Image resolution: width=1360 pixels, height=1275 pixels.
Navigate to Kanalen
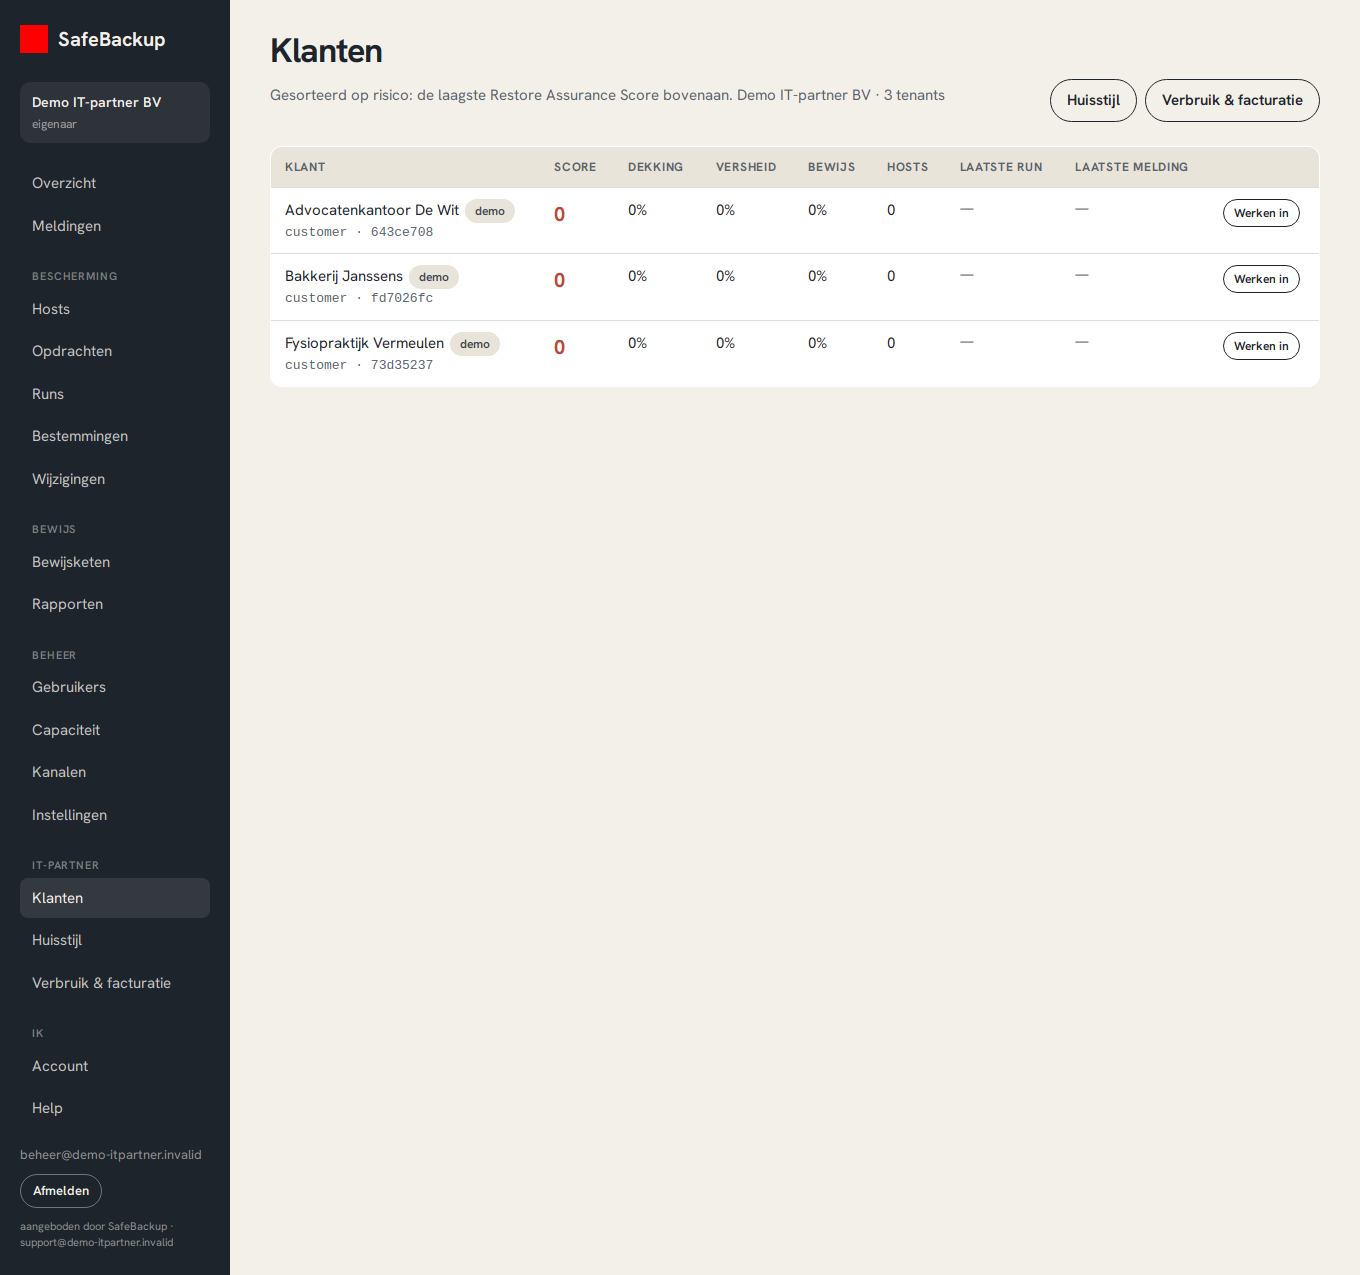[115, 772]
